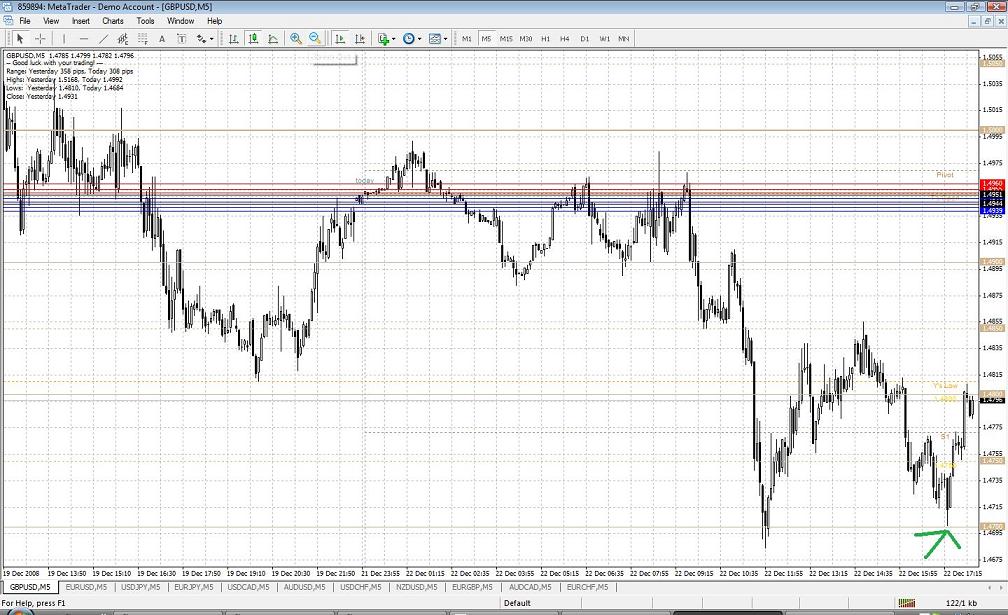Switch to AUDCAD,M5 chart tab
The height and width of the screenshot is (615, 1008).
click(530, 587)
